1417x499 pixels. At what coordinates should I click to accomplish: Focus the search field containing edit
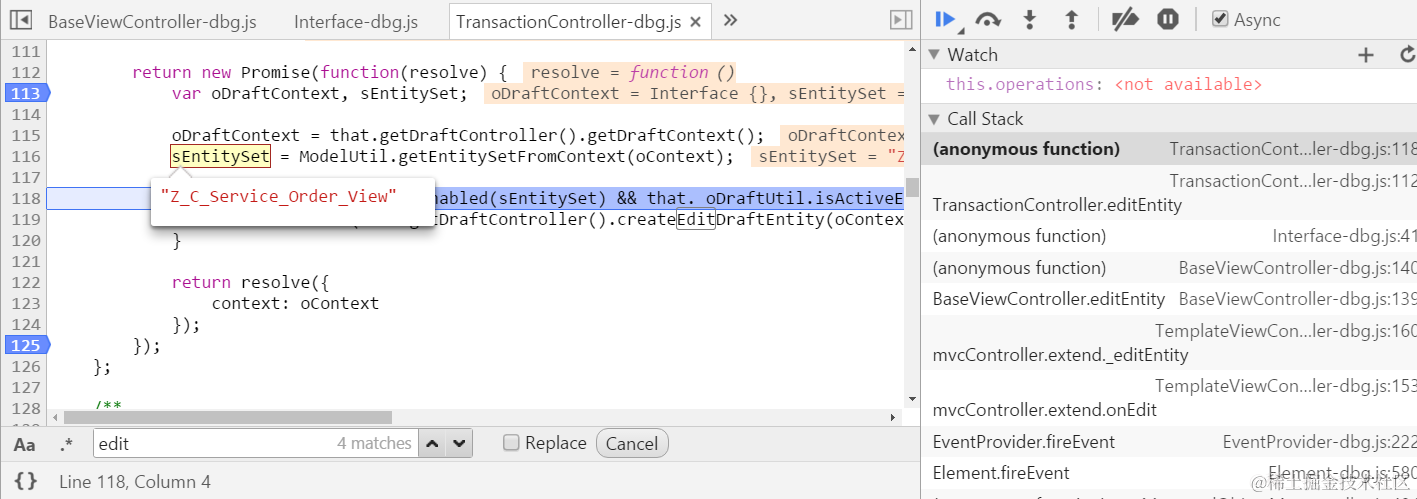pos(255,443)
